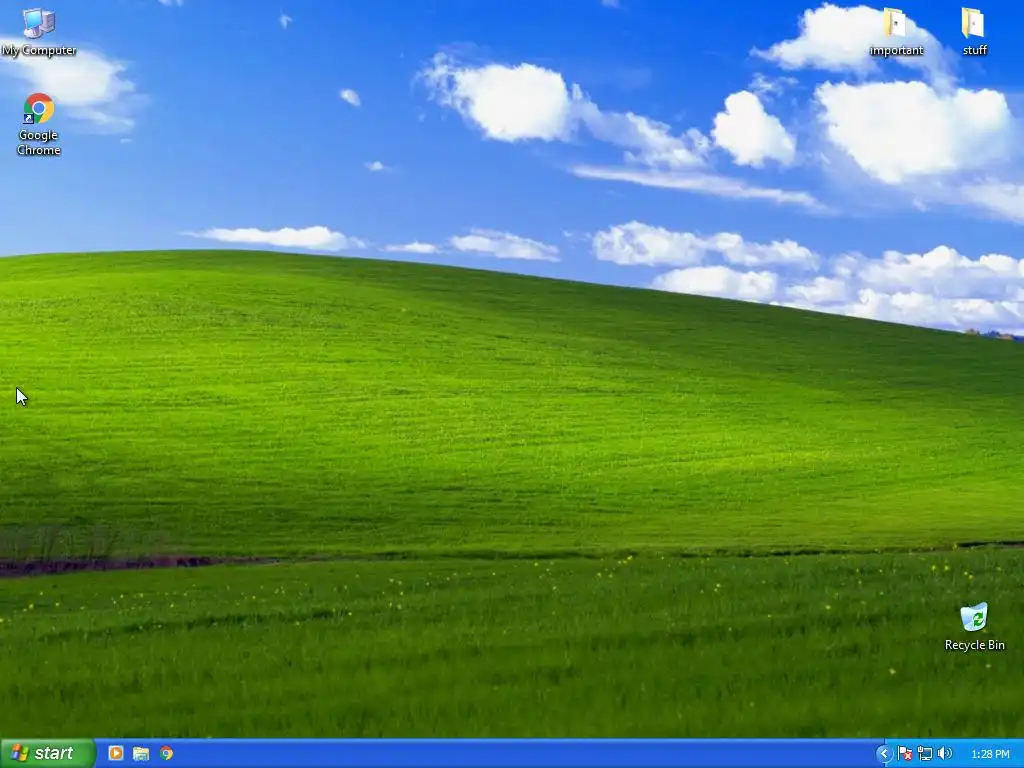Open file explorer from Quick Launch
Image resolution: width=1024 pixels, height=768 pixels.
pos(141,753)
